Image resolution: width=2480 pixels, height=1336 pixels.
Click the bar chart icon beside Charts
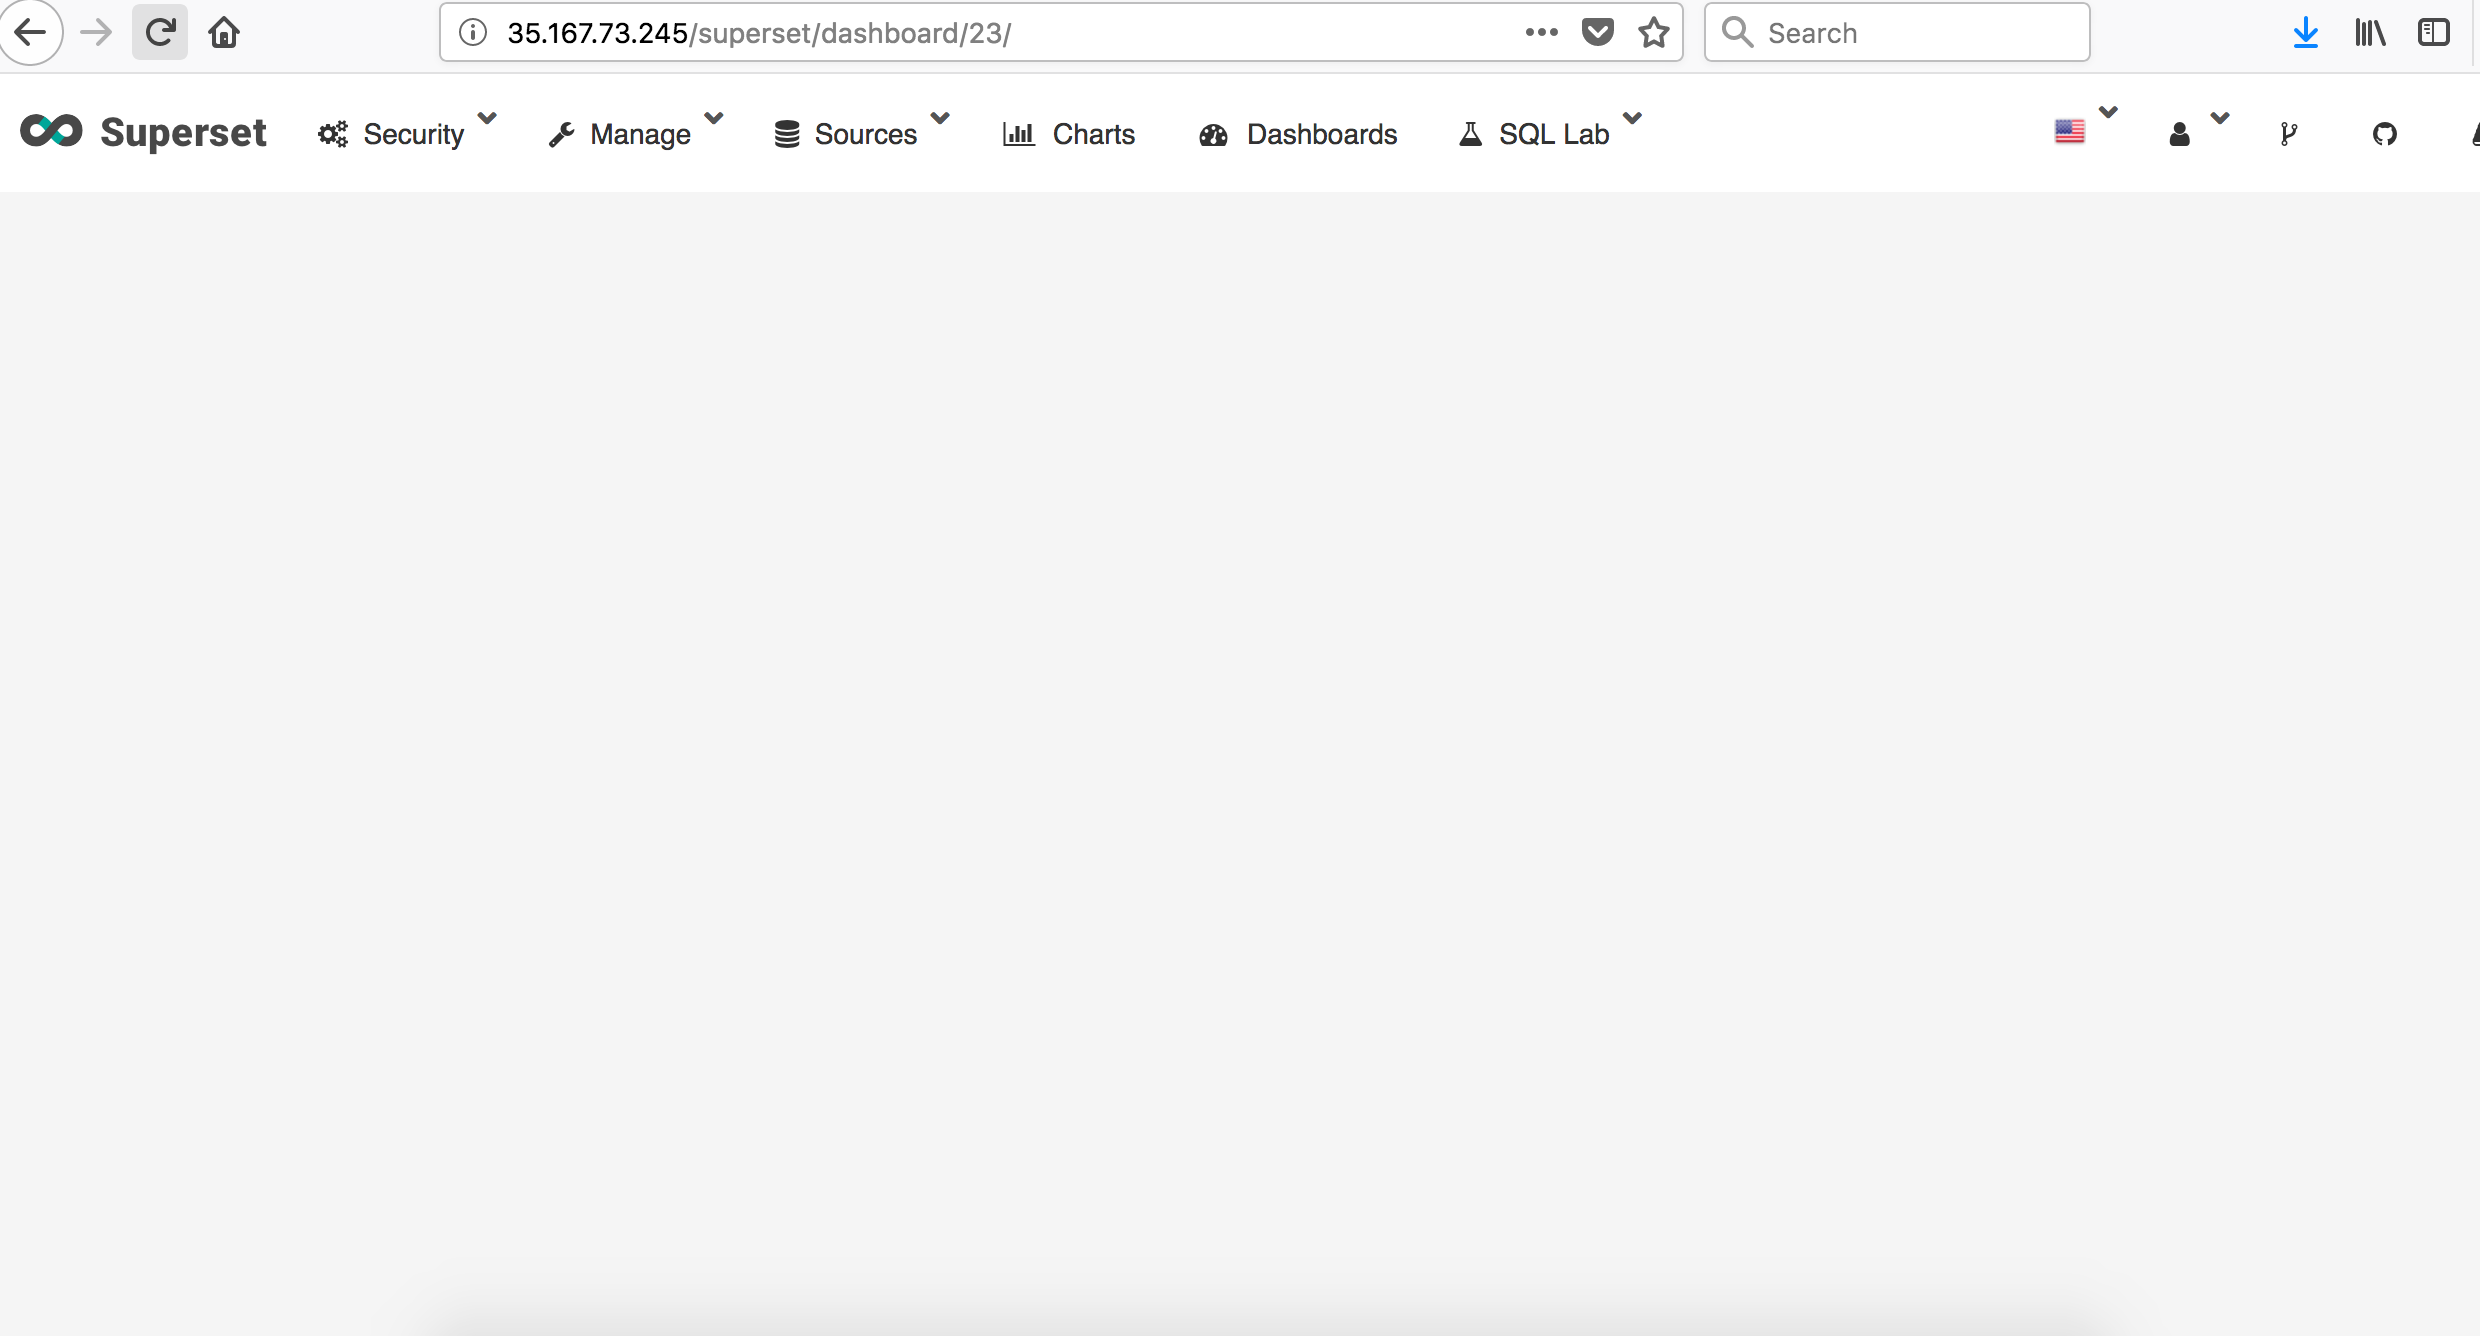point(1018,134)
